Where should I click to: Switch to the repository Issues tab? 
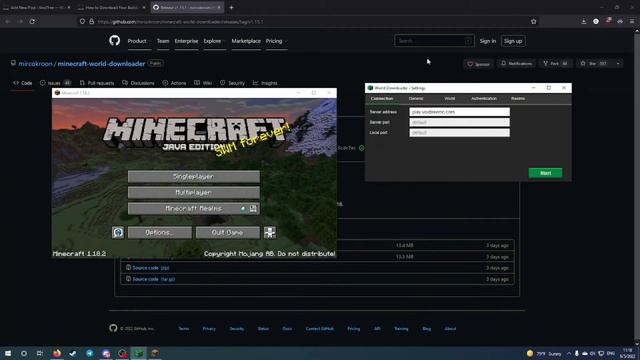click(55, 83)
